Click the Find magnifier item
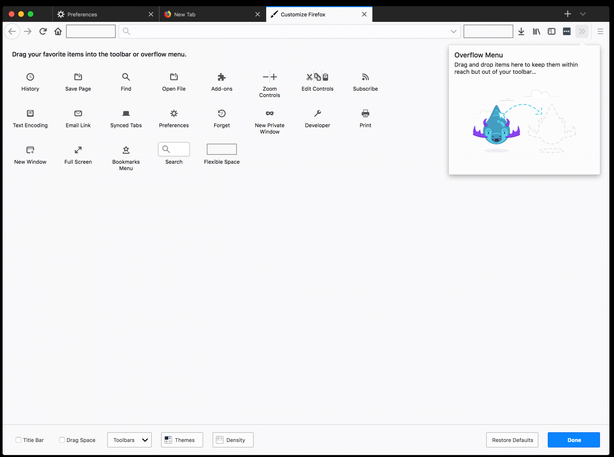Image resolution: width=614 pixels, height=457 pixels. point(126,77)
